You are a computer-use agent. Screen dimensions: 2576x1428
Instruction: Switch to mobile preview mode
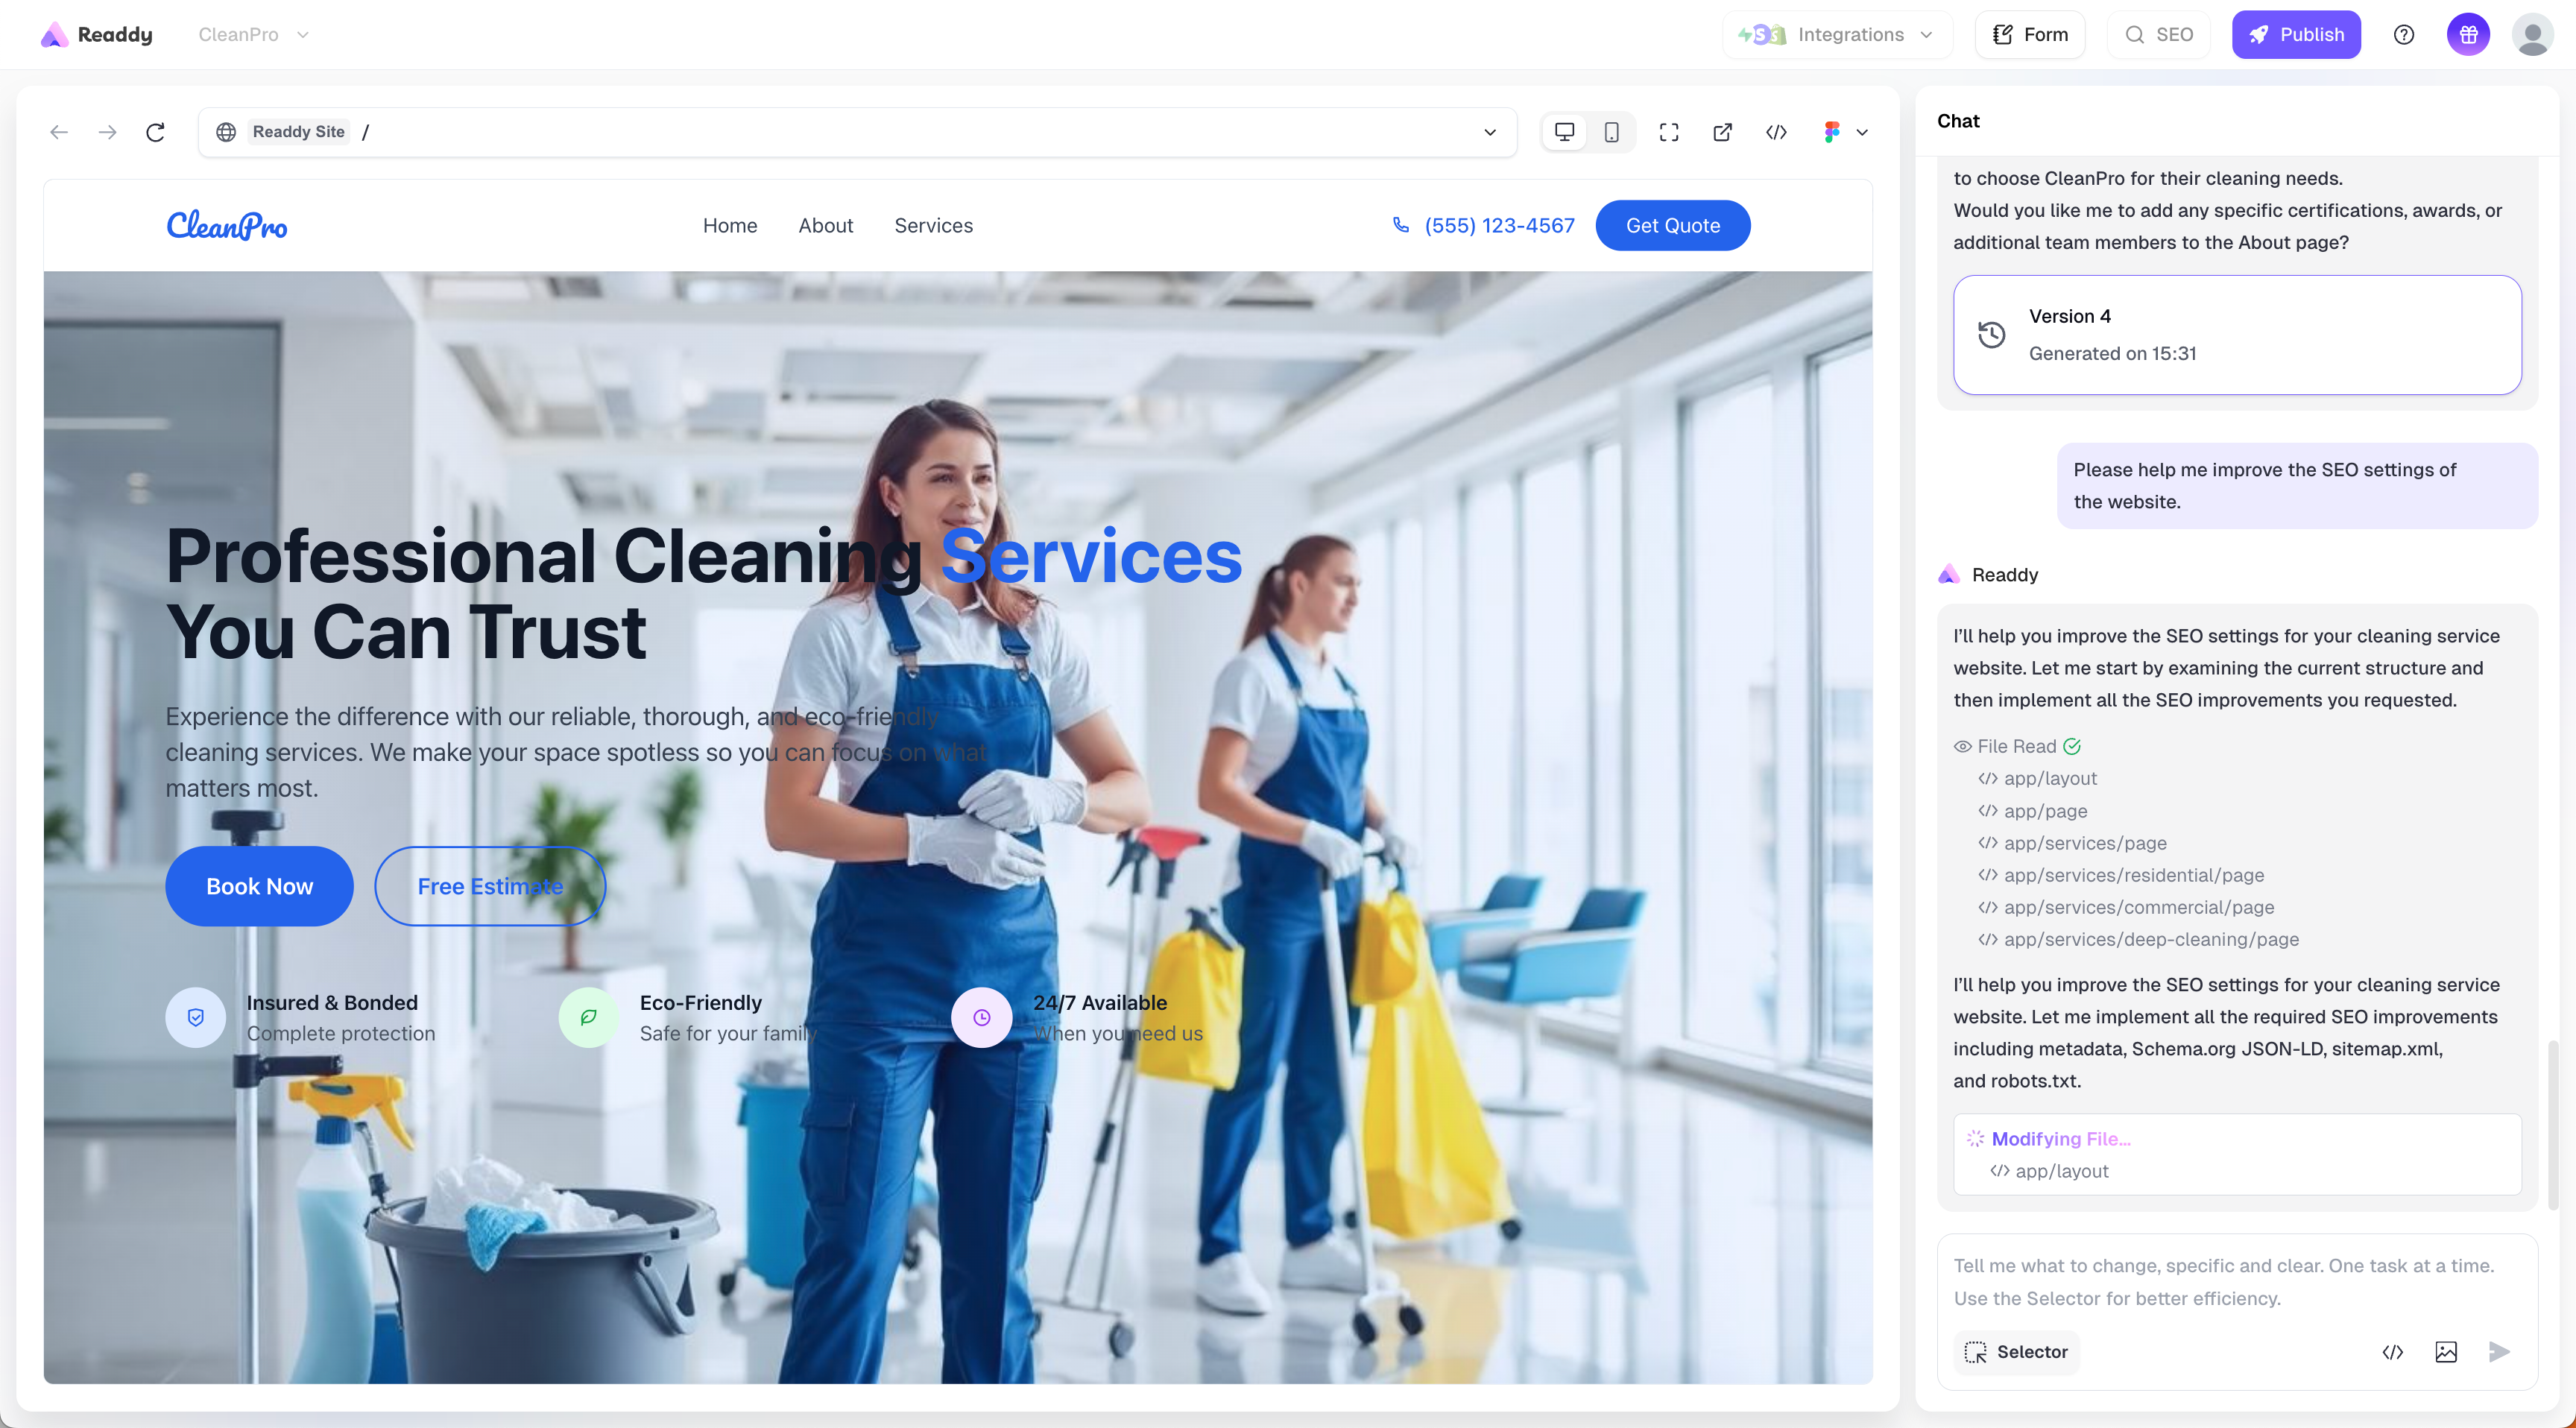[1611, 132]
